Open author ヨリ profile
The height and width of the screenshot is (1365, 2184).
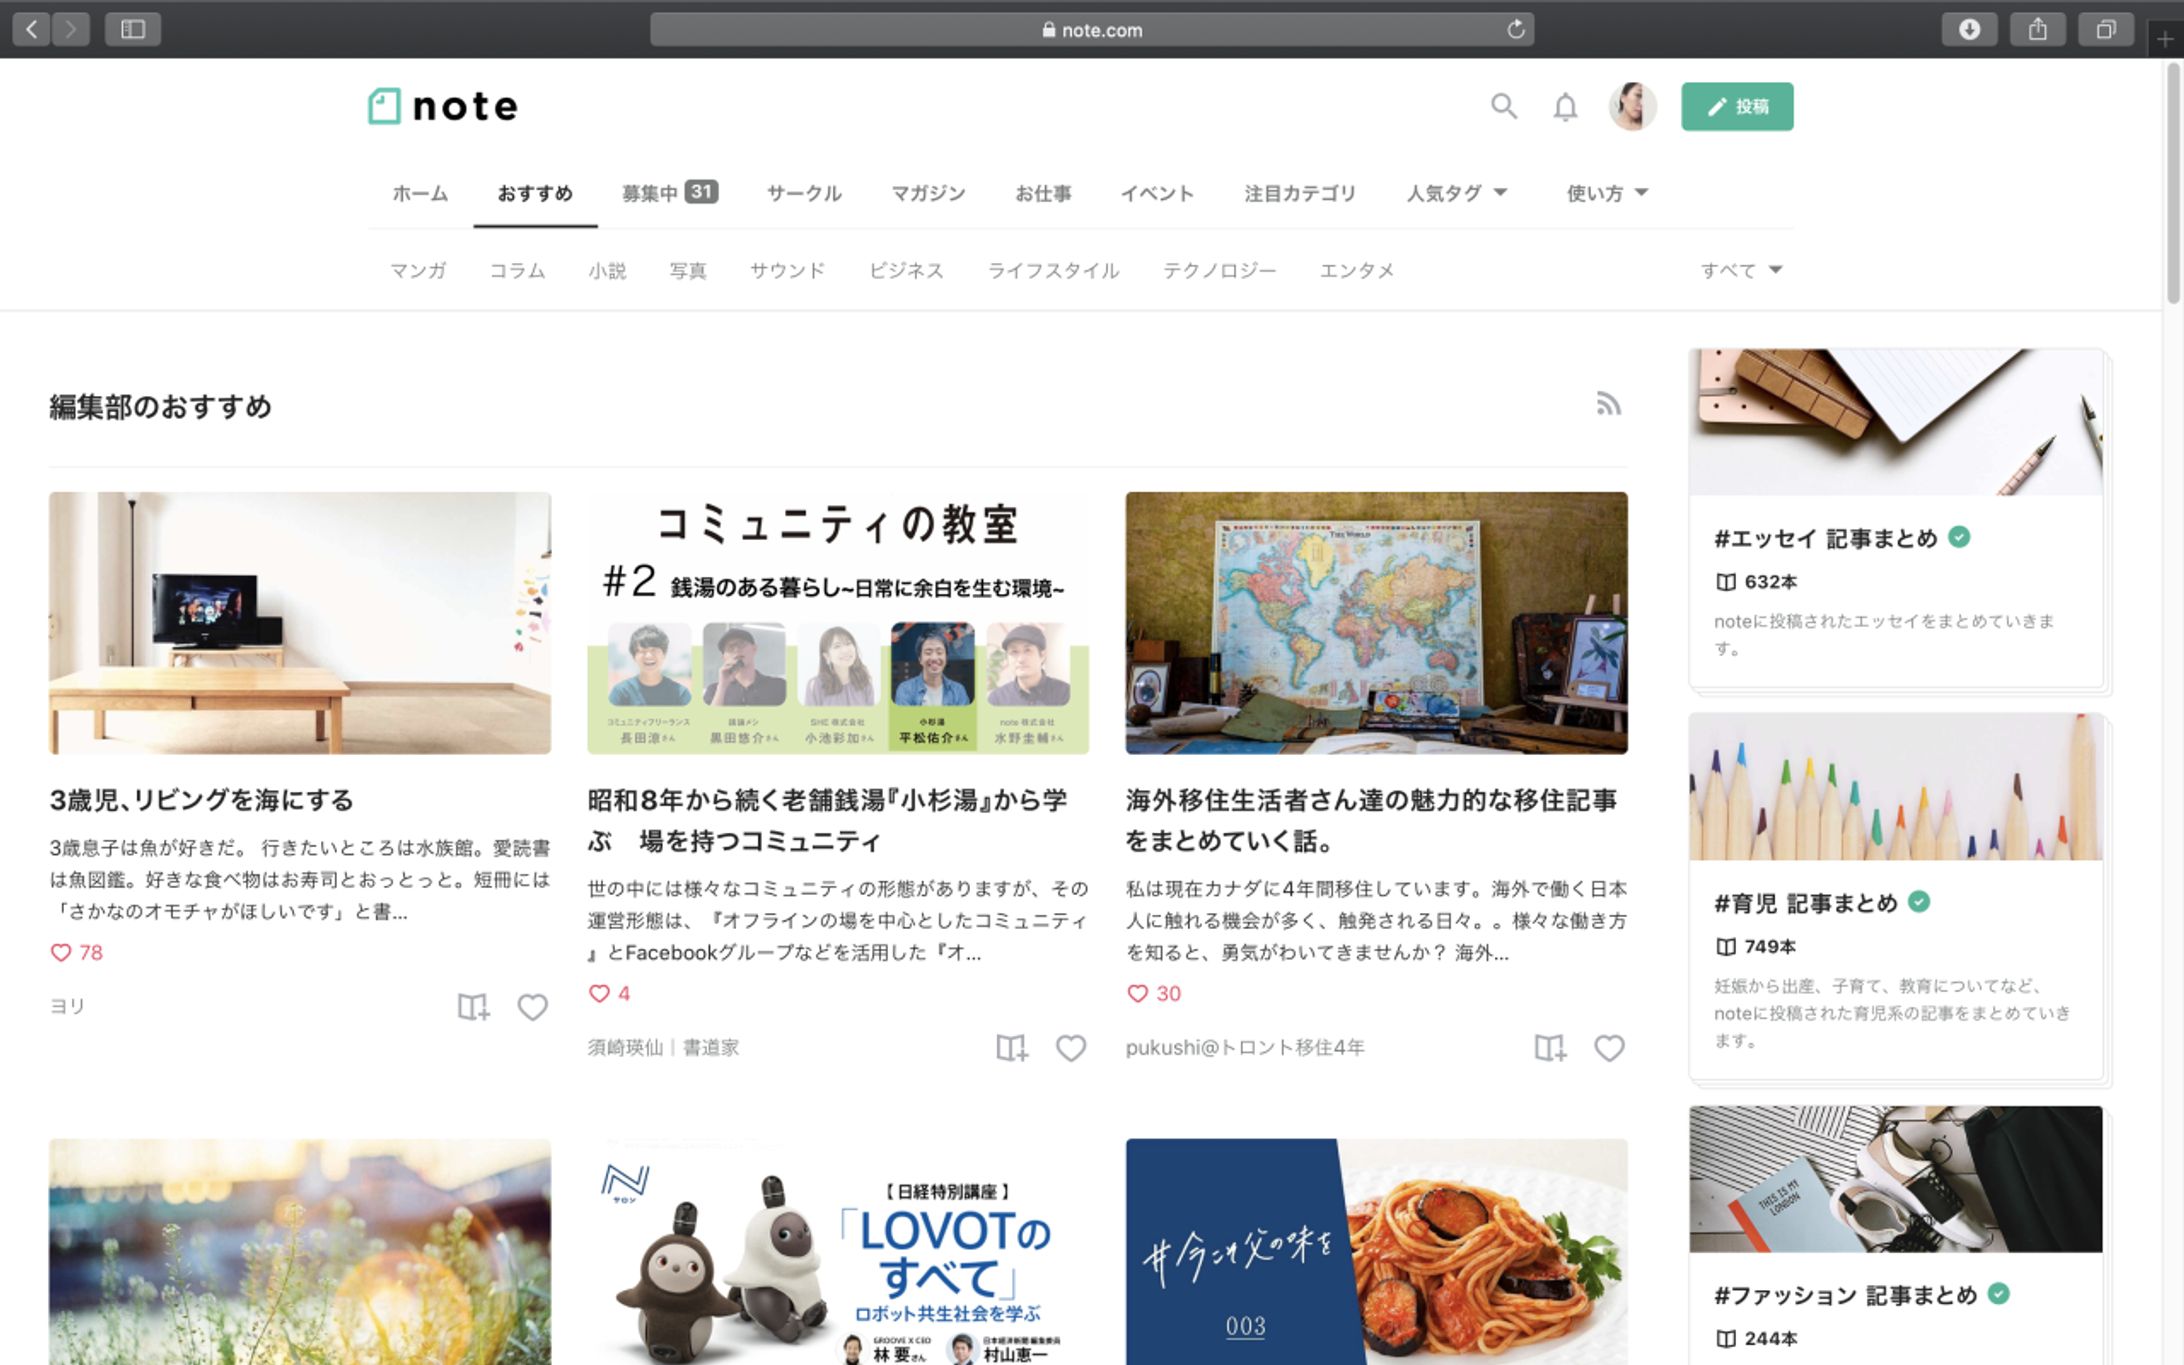click(x=67, y=1006)
